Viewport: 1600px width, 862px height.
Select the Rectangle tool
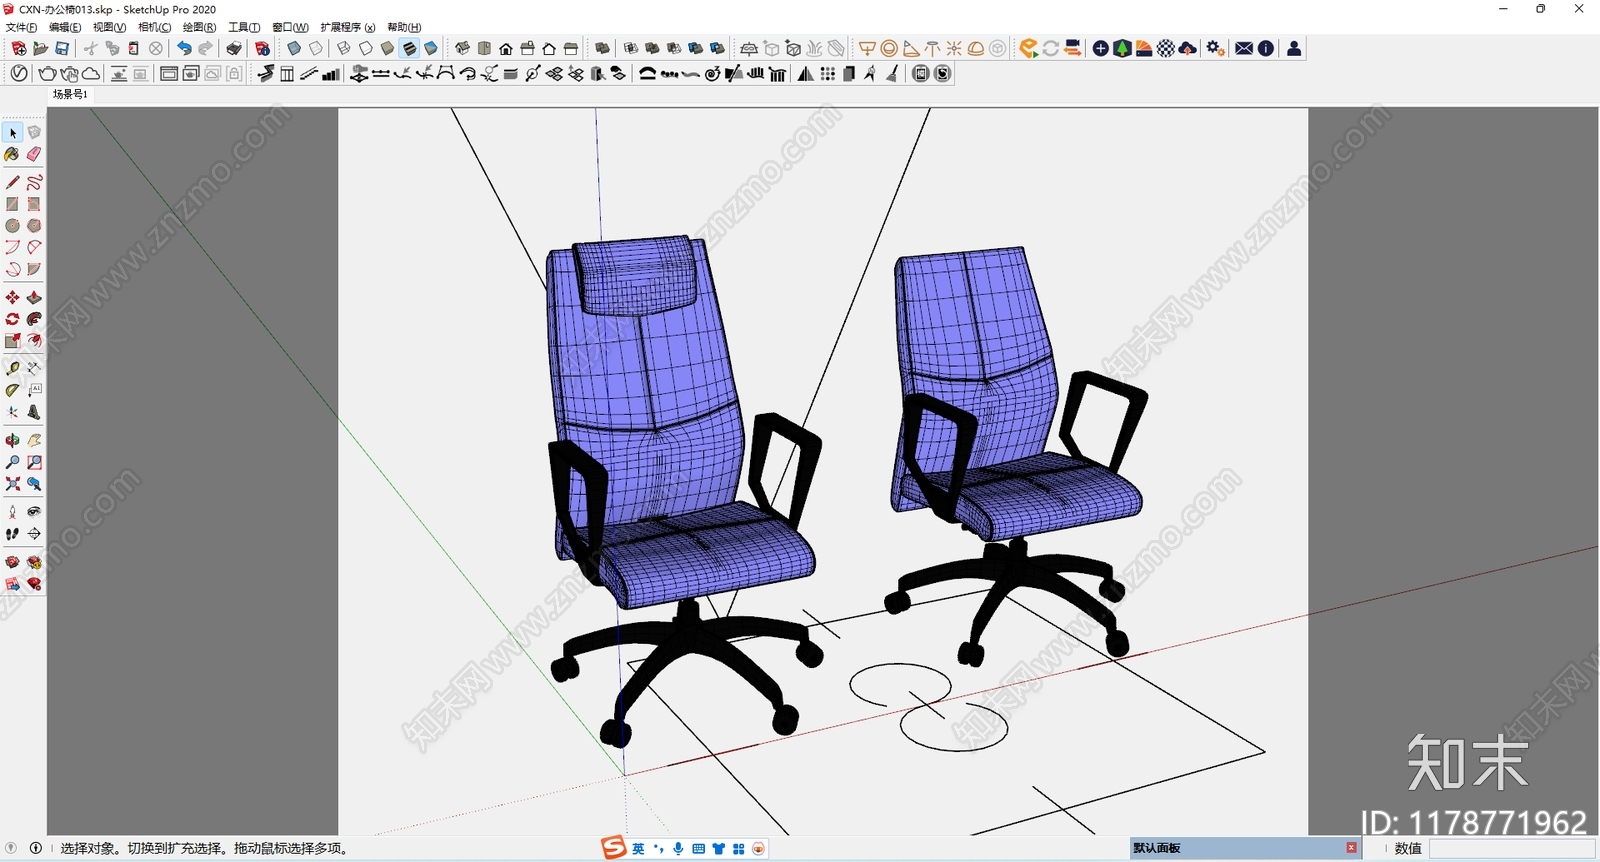pyautogui.click(x=13, y=204)
